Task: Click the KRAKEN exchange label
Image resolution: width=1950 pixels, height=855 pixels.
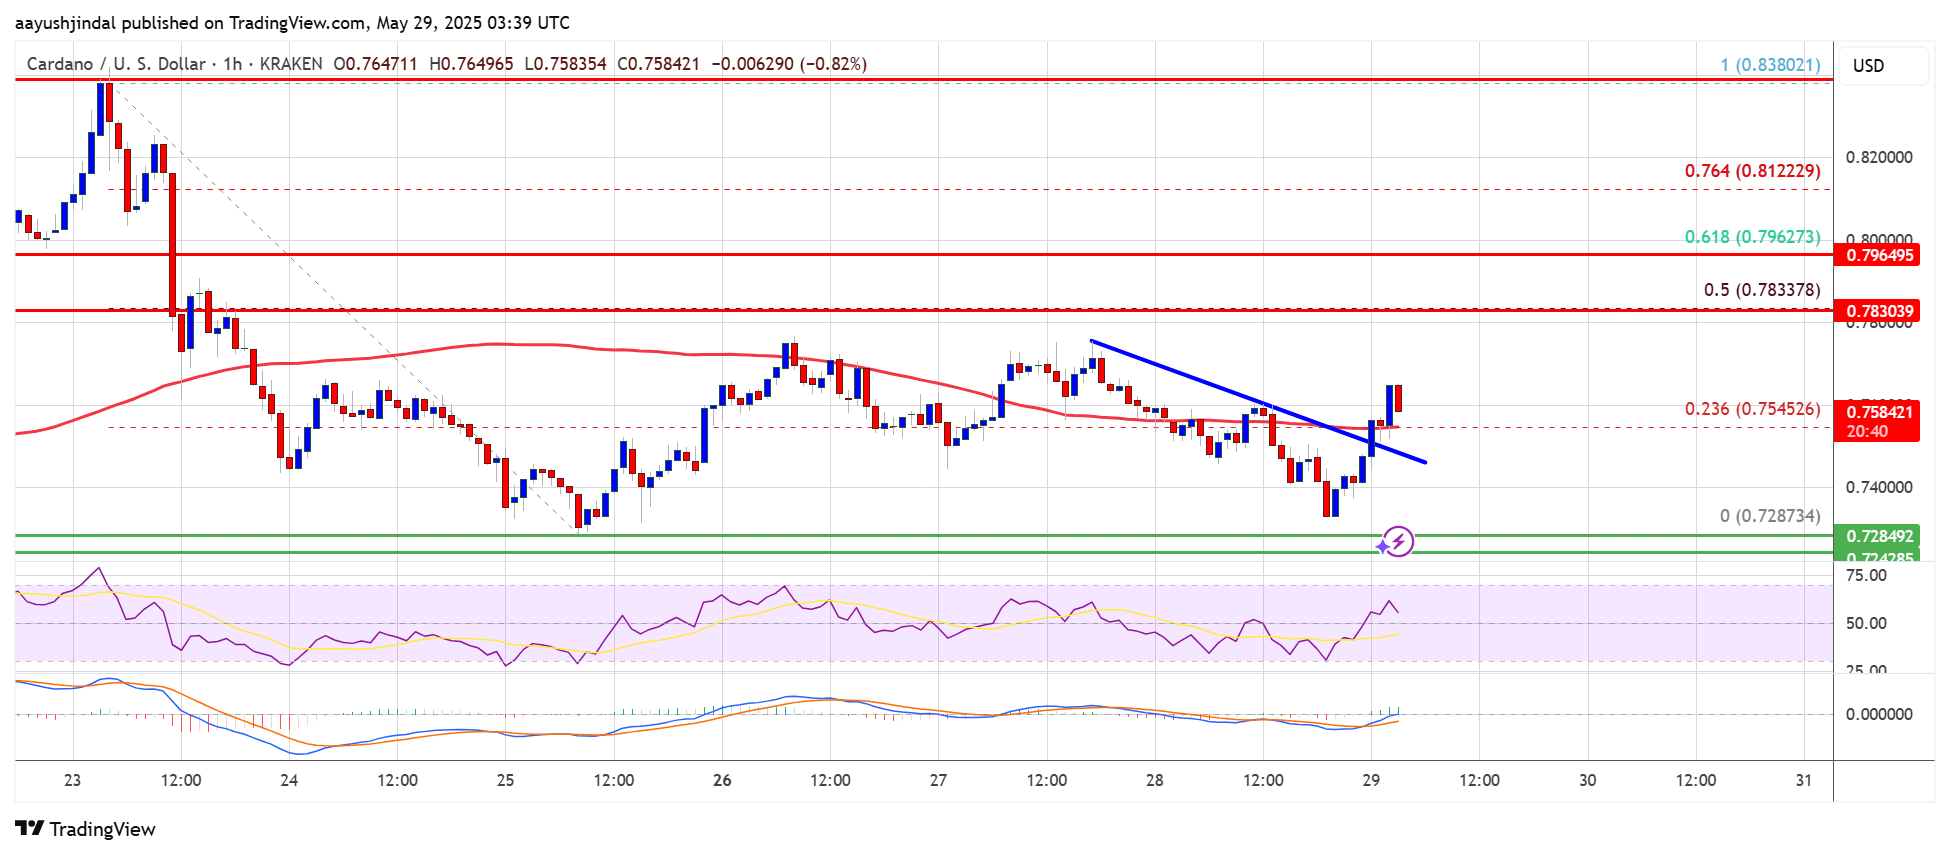Action: tap(291, 64)
